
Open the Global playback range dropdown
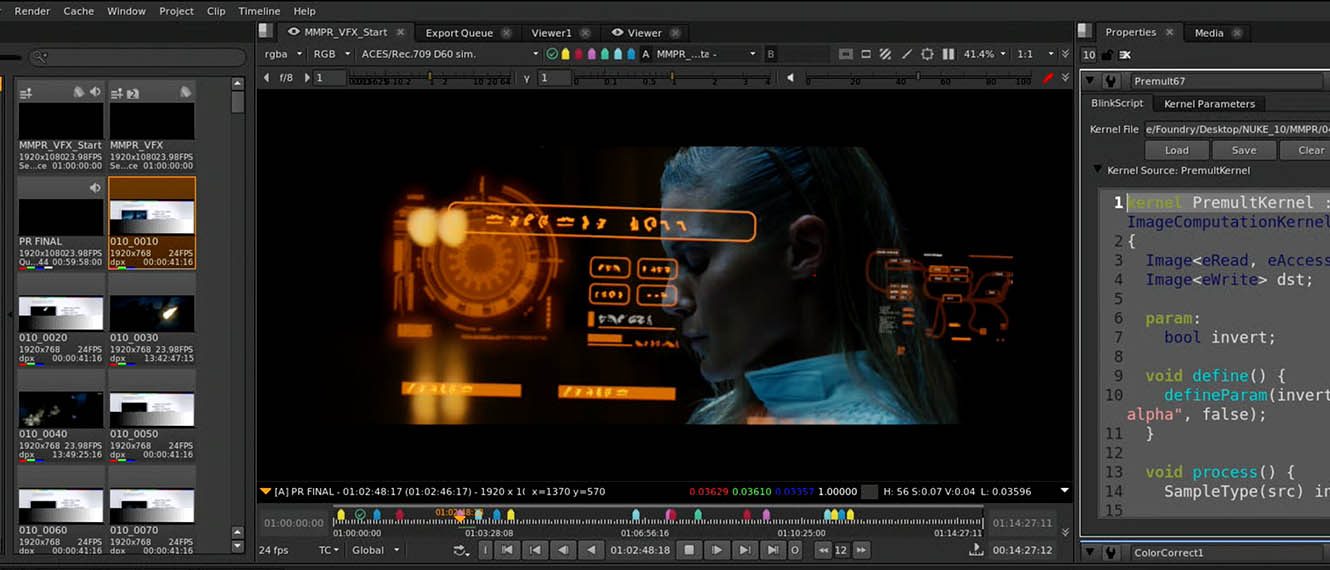click(376, 550)
